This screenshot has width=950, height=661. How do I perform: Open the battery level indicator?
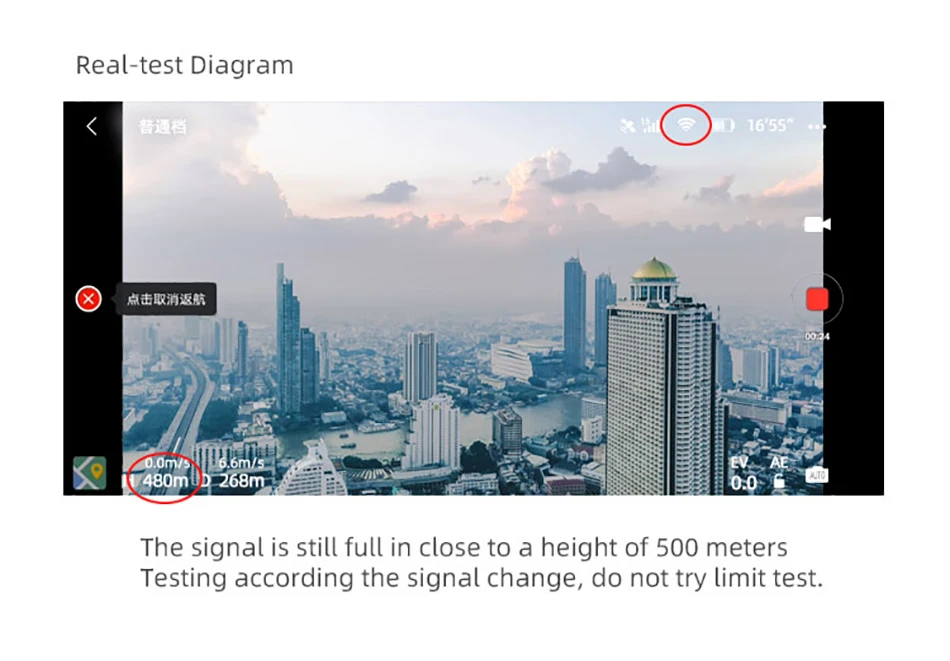[x=723, y=125]
